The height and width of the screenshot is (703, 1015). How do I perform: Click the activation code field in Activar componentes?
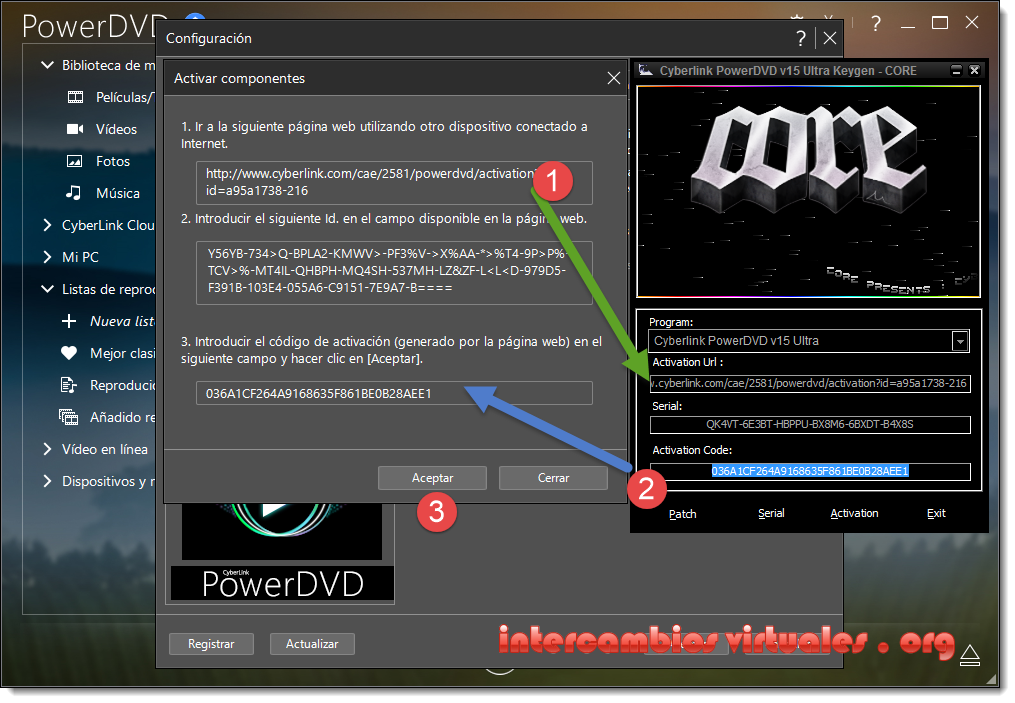(x=394, y=394)
